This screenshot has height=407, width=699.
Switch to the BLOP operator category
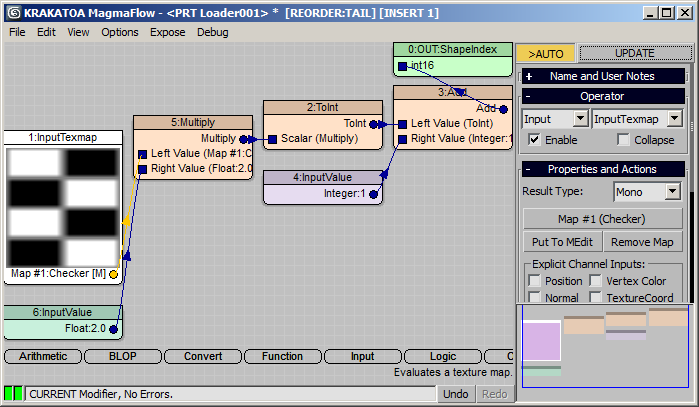pos(123,356)
